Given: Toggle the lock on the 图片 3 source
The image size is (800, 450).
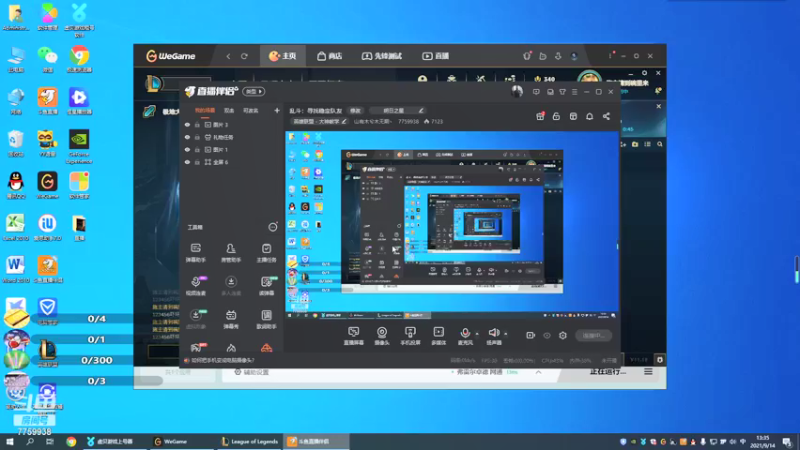Looking at the screenshot, I should [197, 124].
